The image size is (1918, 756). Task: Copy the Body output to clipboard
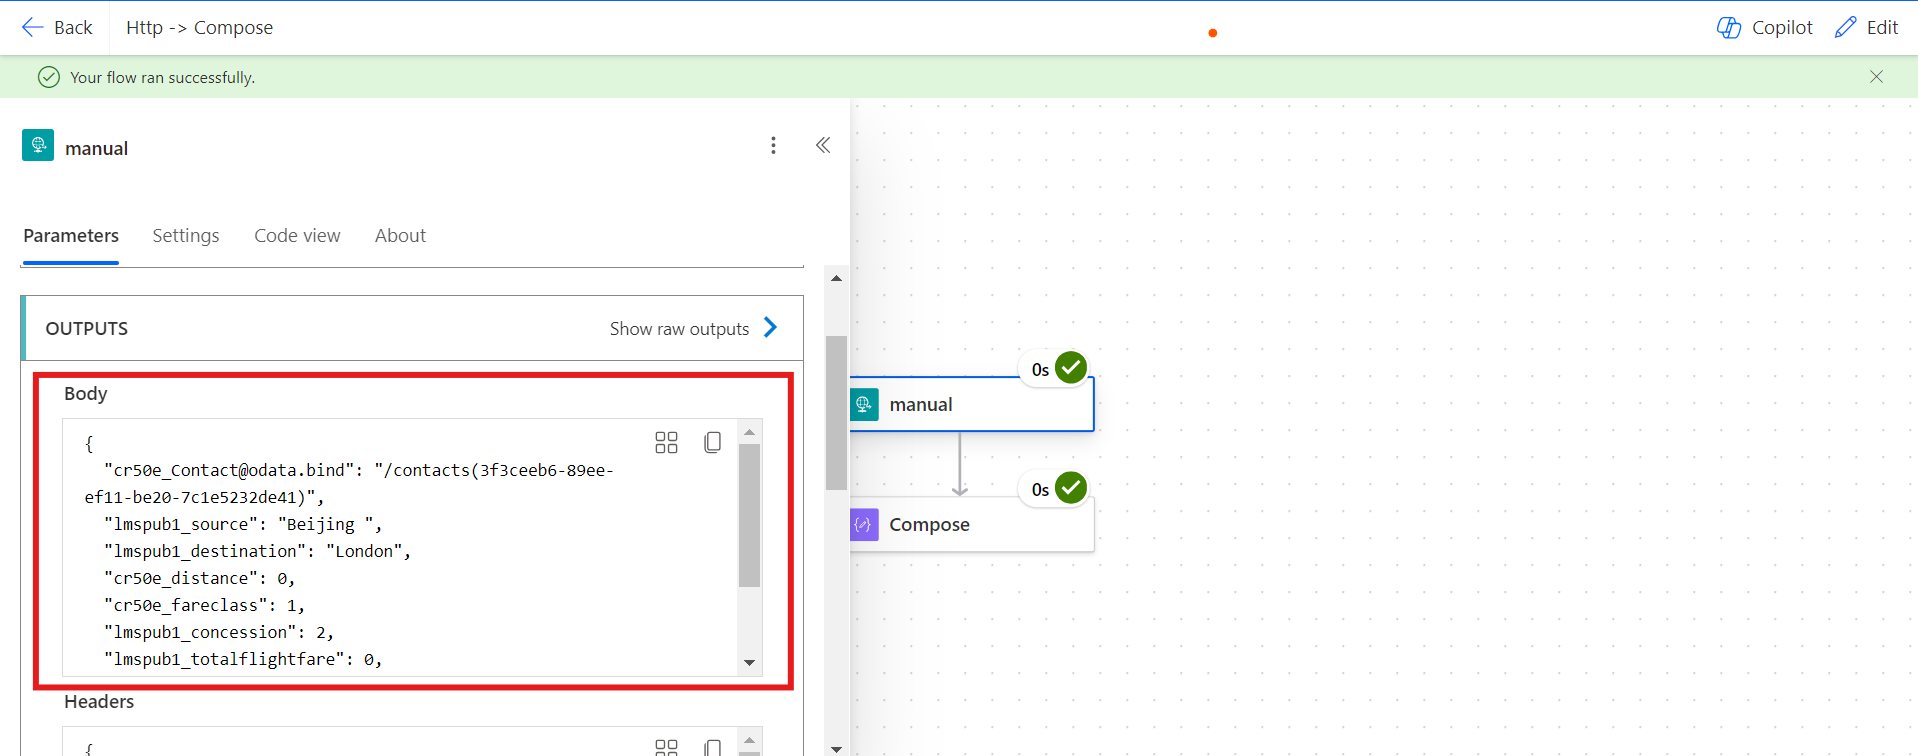click(712, 443)
